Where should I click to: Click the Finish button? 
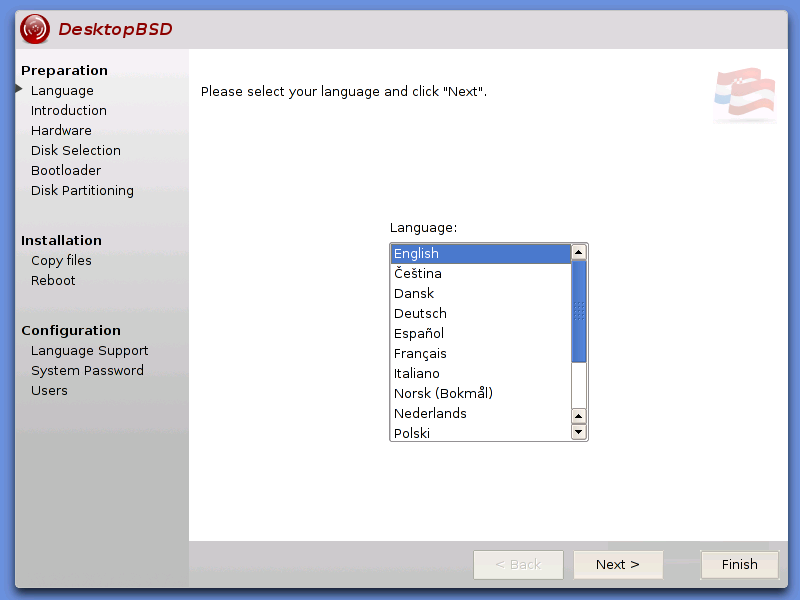[x=739, y=564]
